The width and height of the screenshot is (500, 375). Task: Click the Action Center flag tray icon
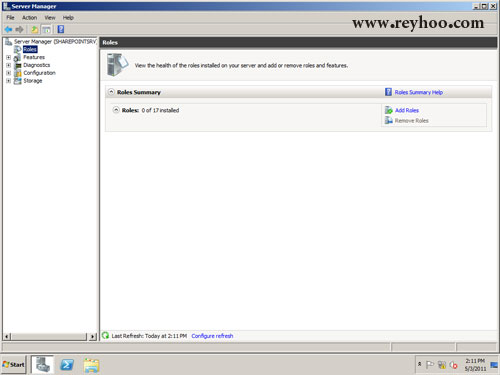(430, 365)
